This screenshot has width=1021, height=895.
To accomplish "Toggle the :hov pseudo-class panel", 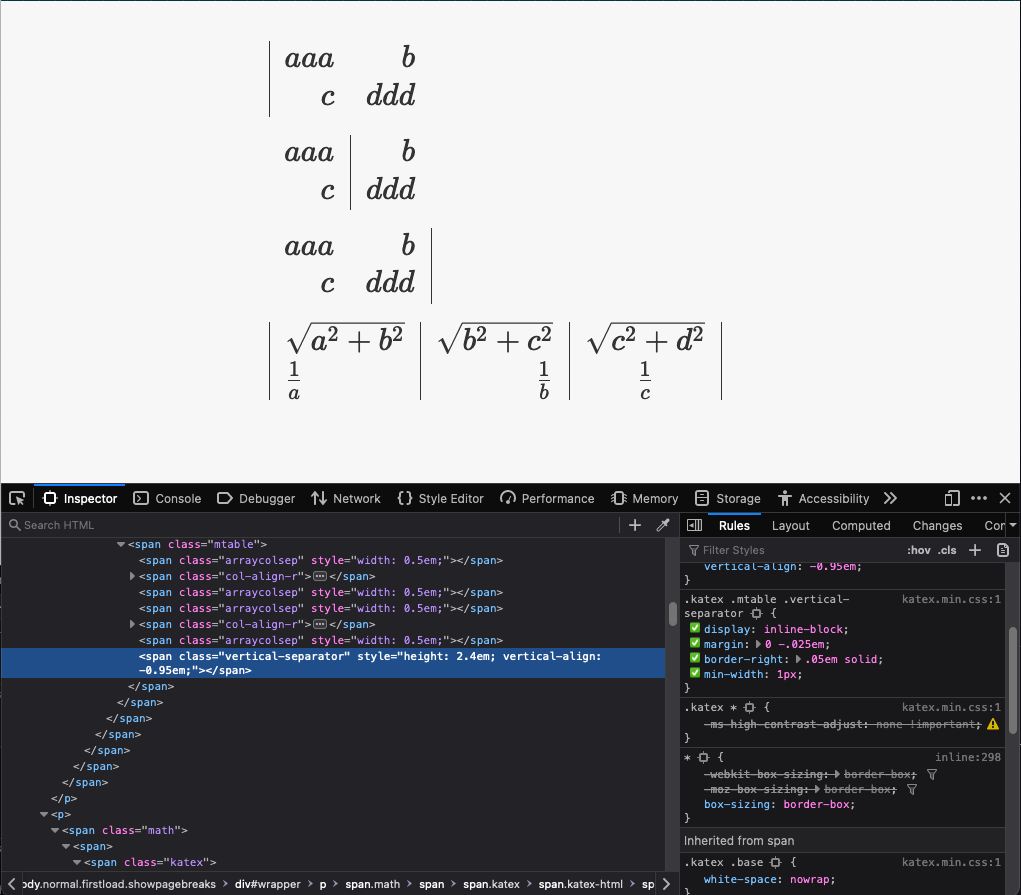I will pyautogui.click(x=918, y=550).
